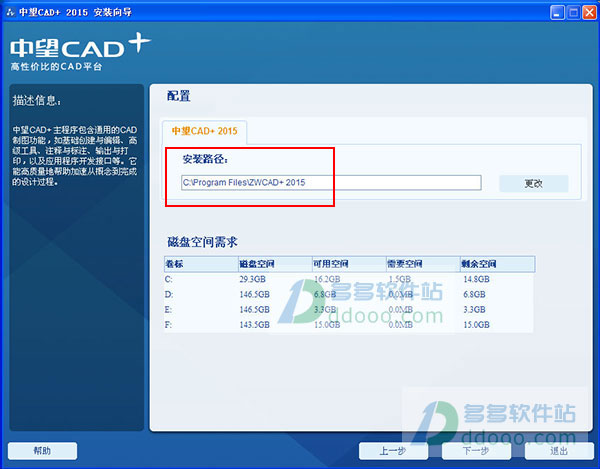Click the 磁盘空间需求 heading

[202, 242]
